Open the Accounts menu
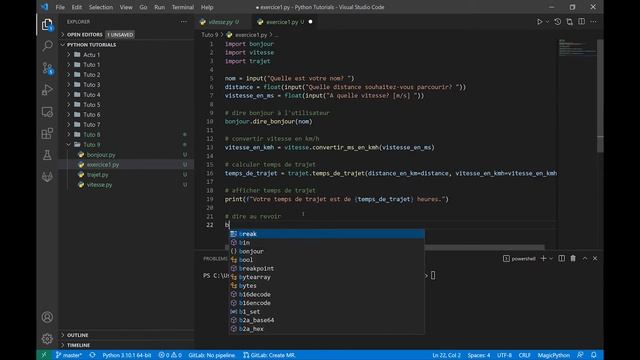The image size is (640, 360). point(47,317)
